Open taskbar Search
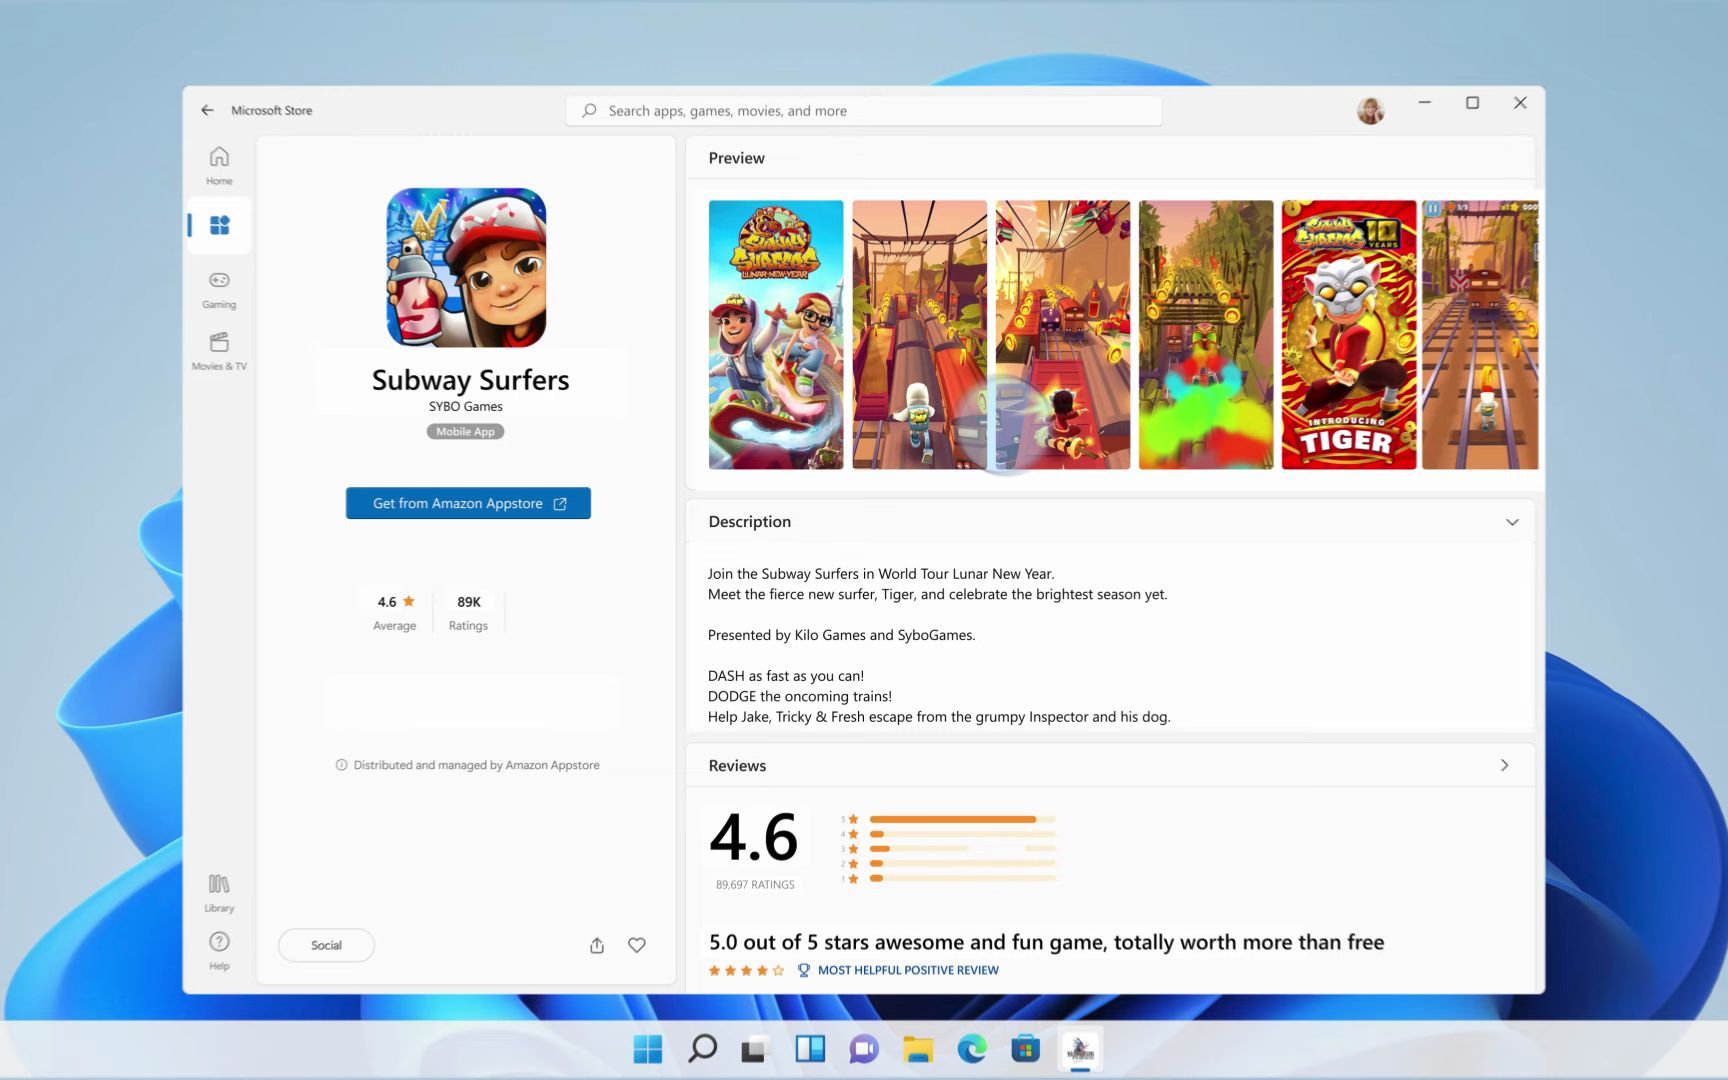This screenshot has height=1080, width=1728. coord(702,1049)
